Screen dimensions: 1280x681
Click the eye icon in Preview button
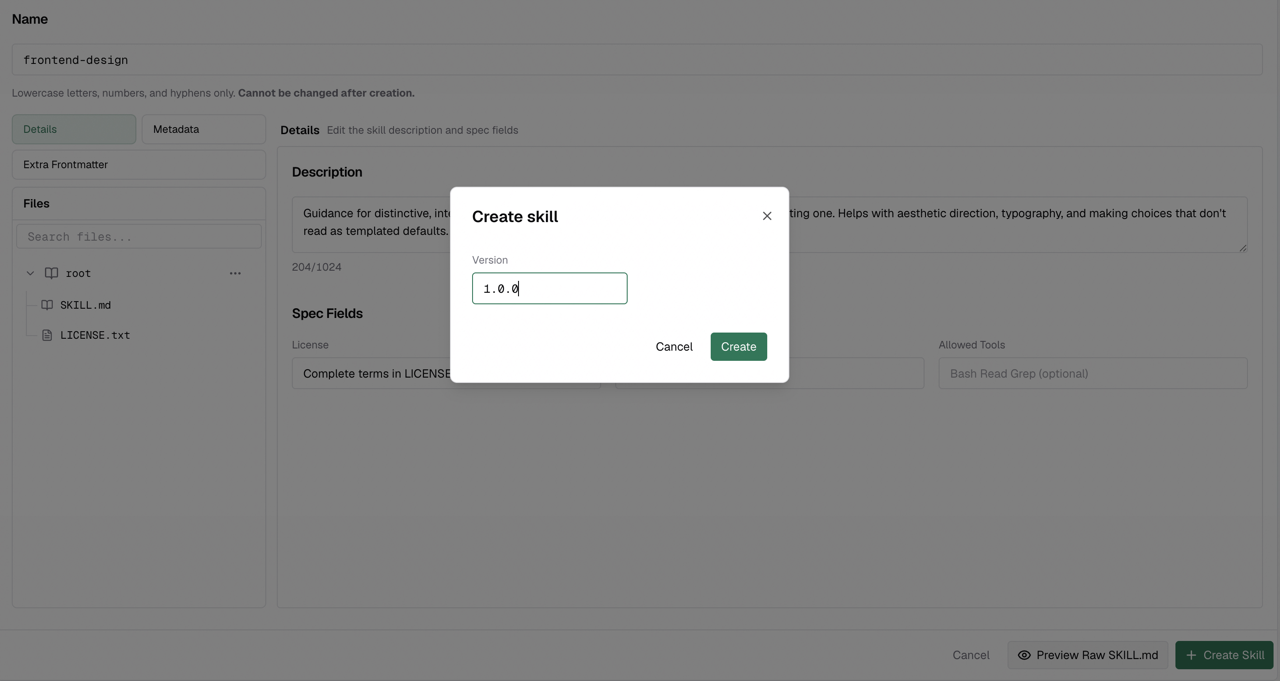pyautogui.click(x=1024, y=655)
